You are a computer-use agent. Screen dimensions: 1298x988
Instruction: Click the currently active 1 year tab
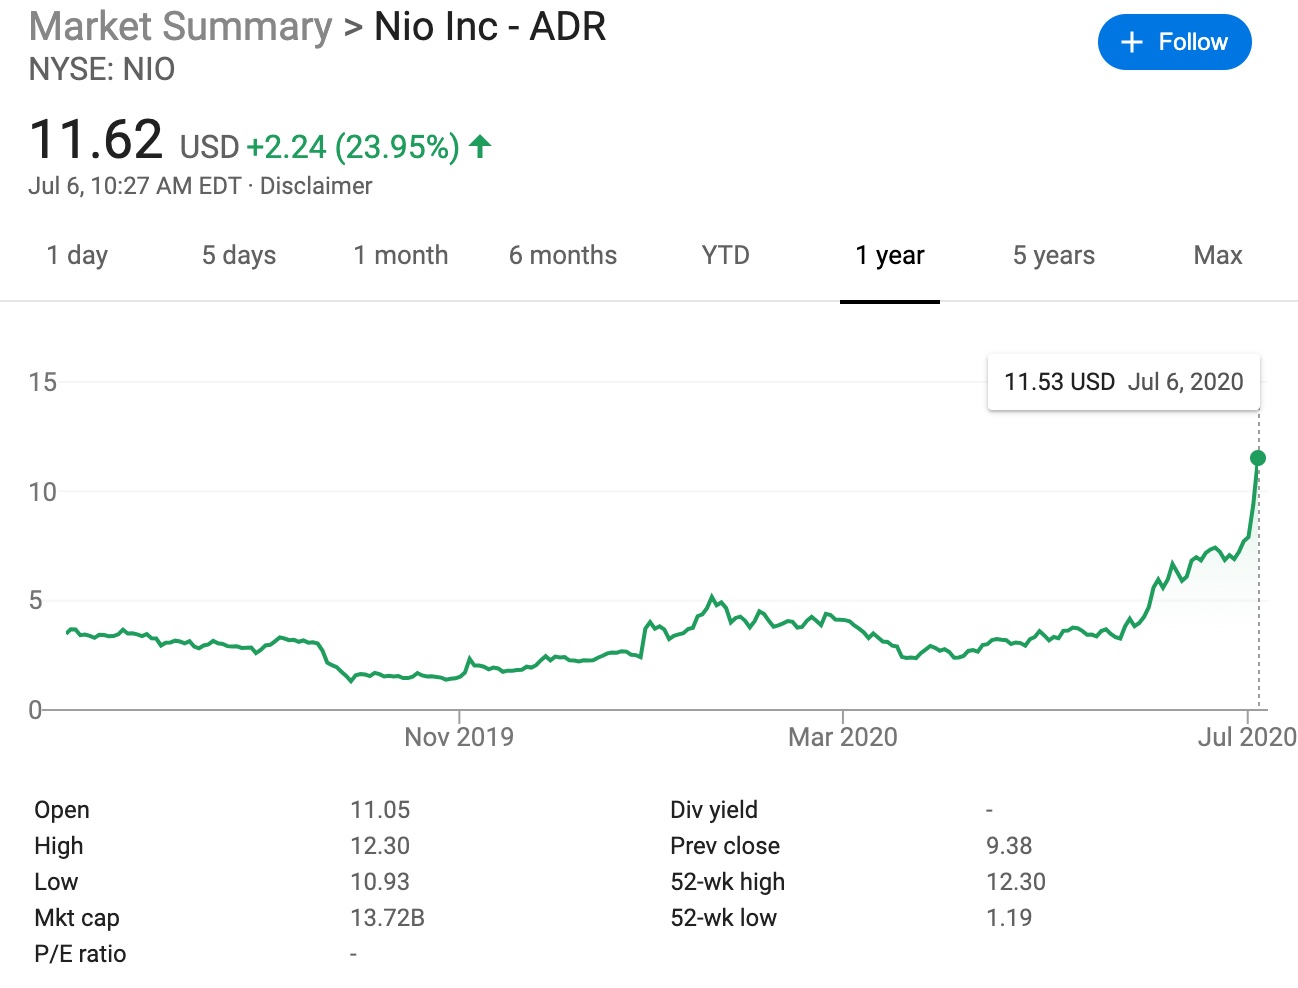[889, 255]
